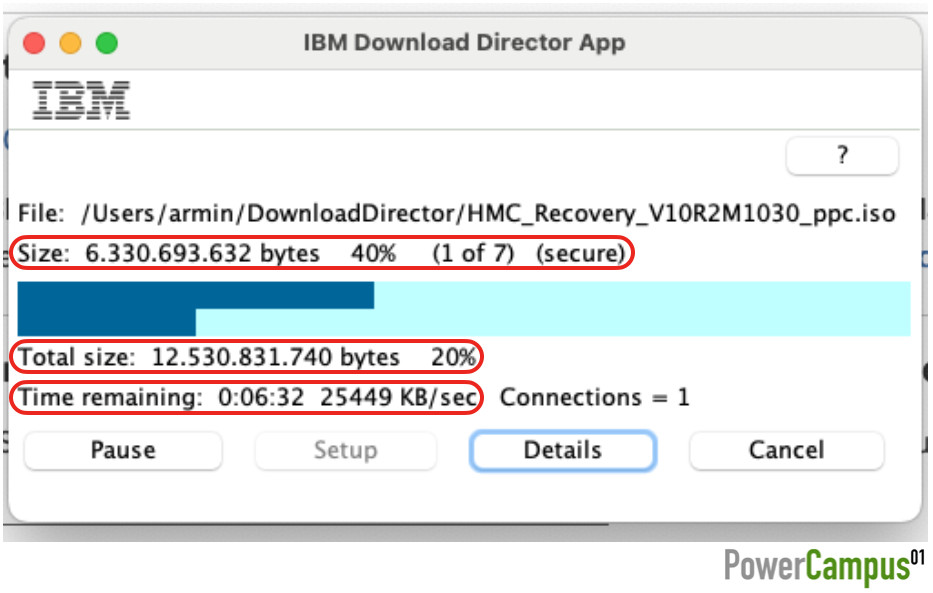
Task: Open the Setup button
Action: point(346,450)
